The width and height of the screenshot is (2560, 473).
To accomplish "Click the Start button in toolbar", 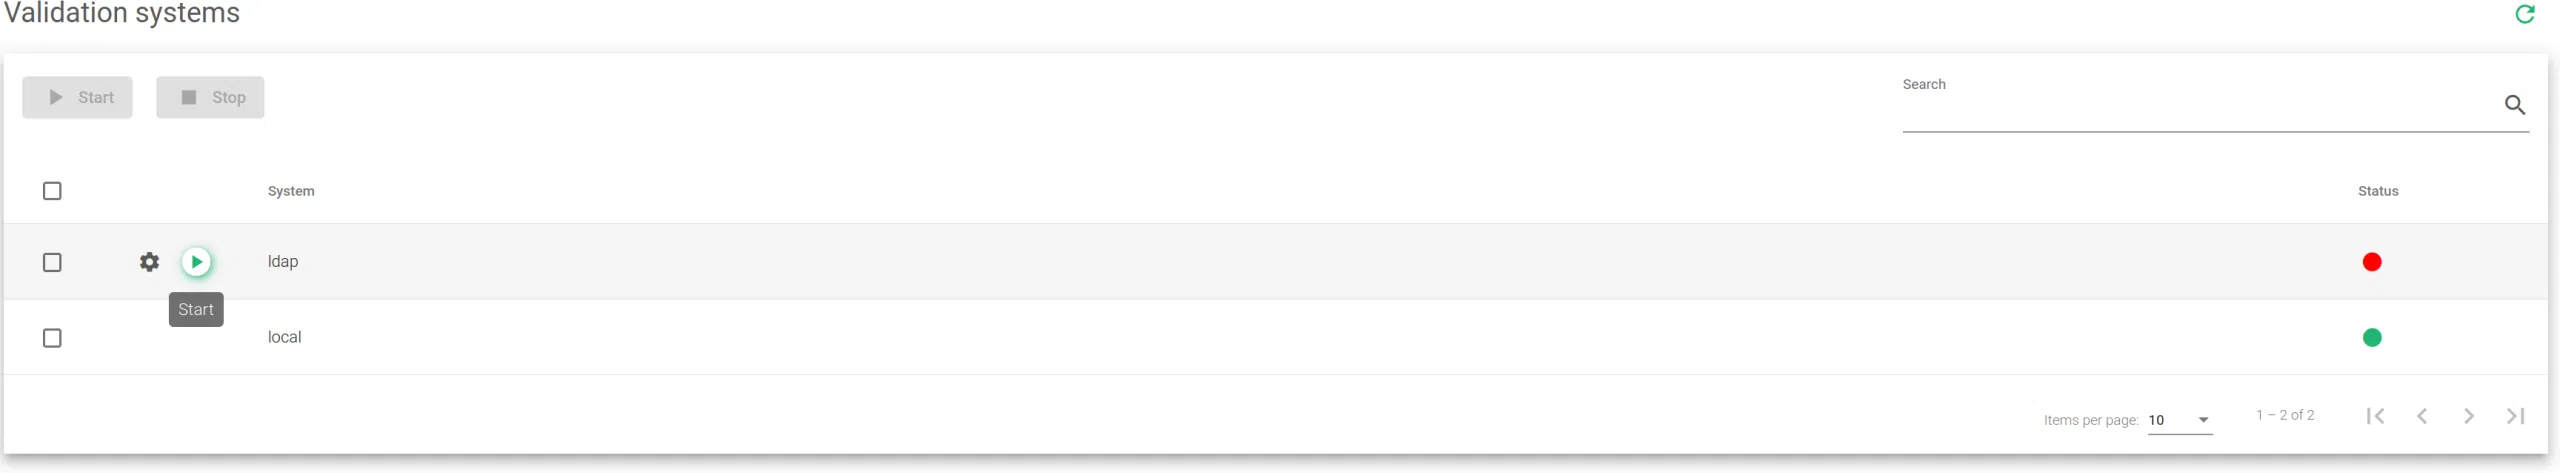I will [77, 98].
